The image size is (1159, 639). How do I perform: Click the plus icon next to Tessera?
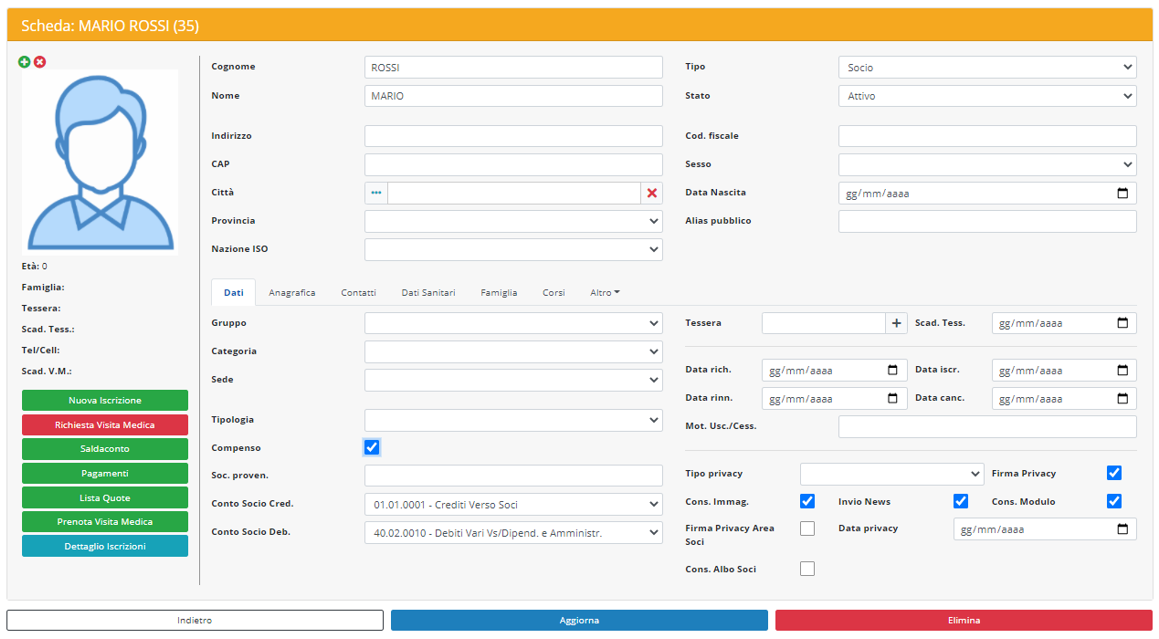point(897,323)
